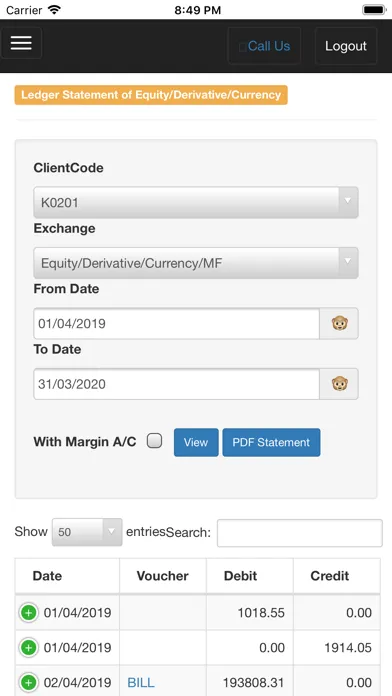The height and width of the screenshot is (696, 392).
Task: Tap the Logout button
Action: [346, 46]
